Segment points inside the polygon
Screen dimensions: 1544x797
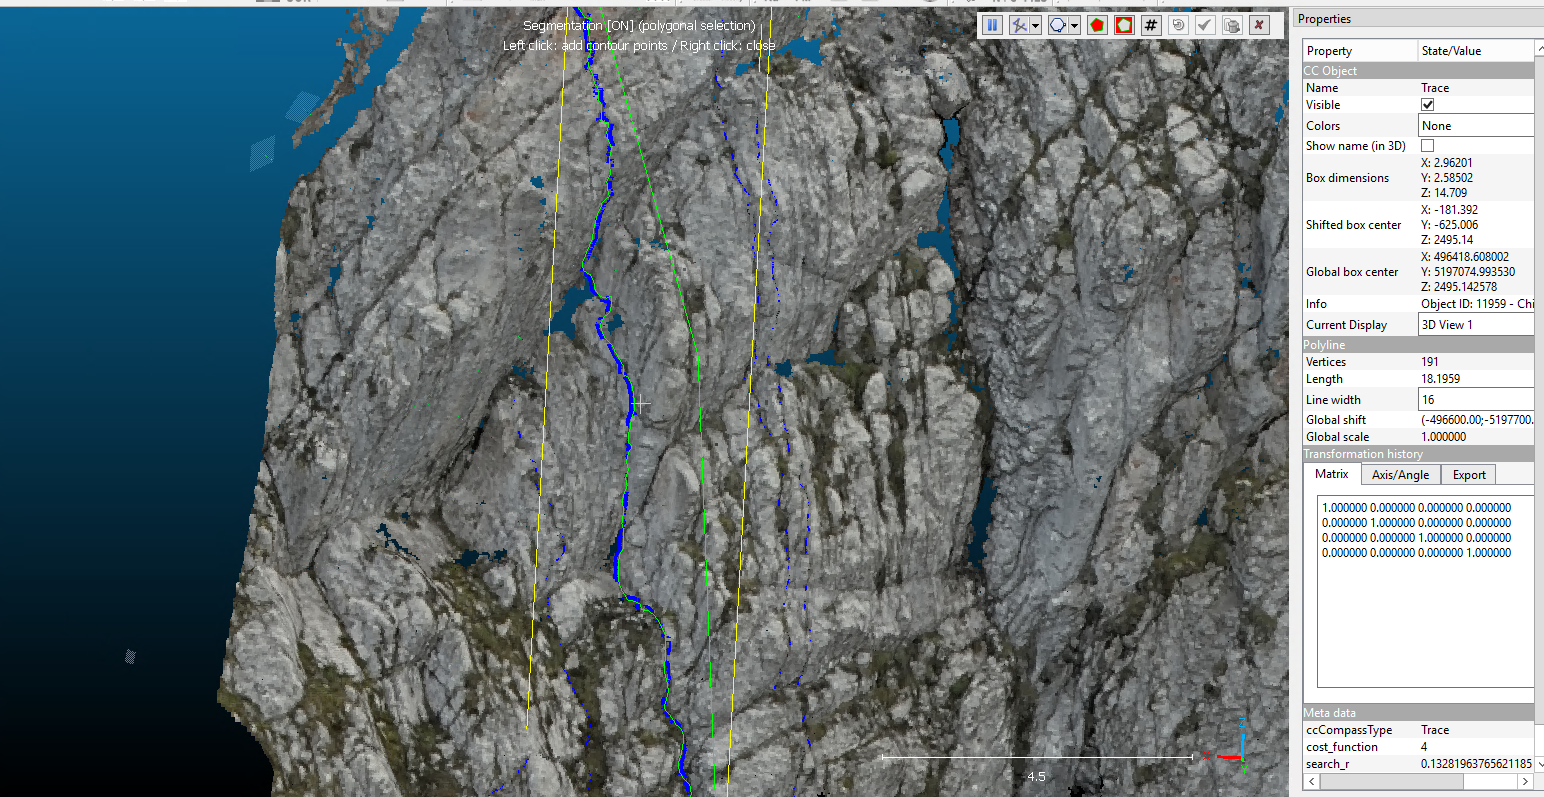tap(1095, 25)
